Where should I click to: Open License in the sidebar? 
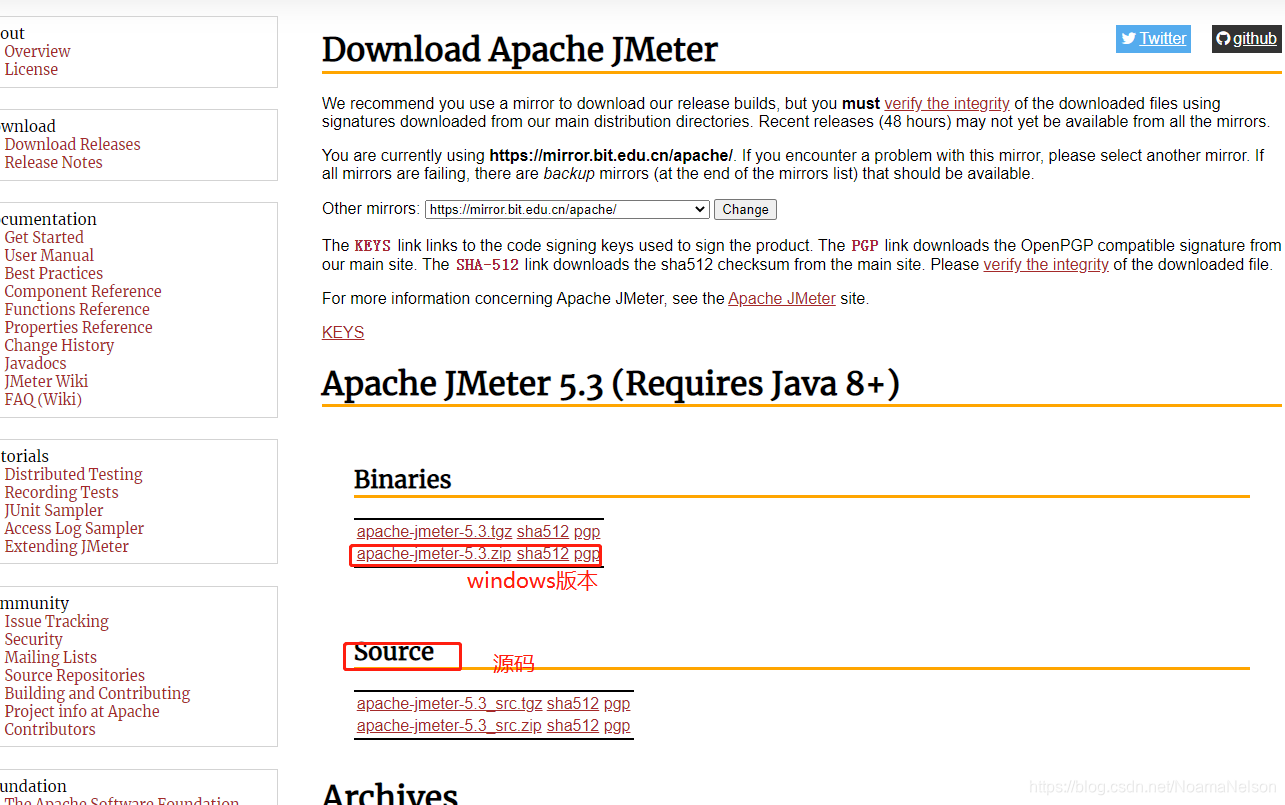coord(31,69)
